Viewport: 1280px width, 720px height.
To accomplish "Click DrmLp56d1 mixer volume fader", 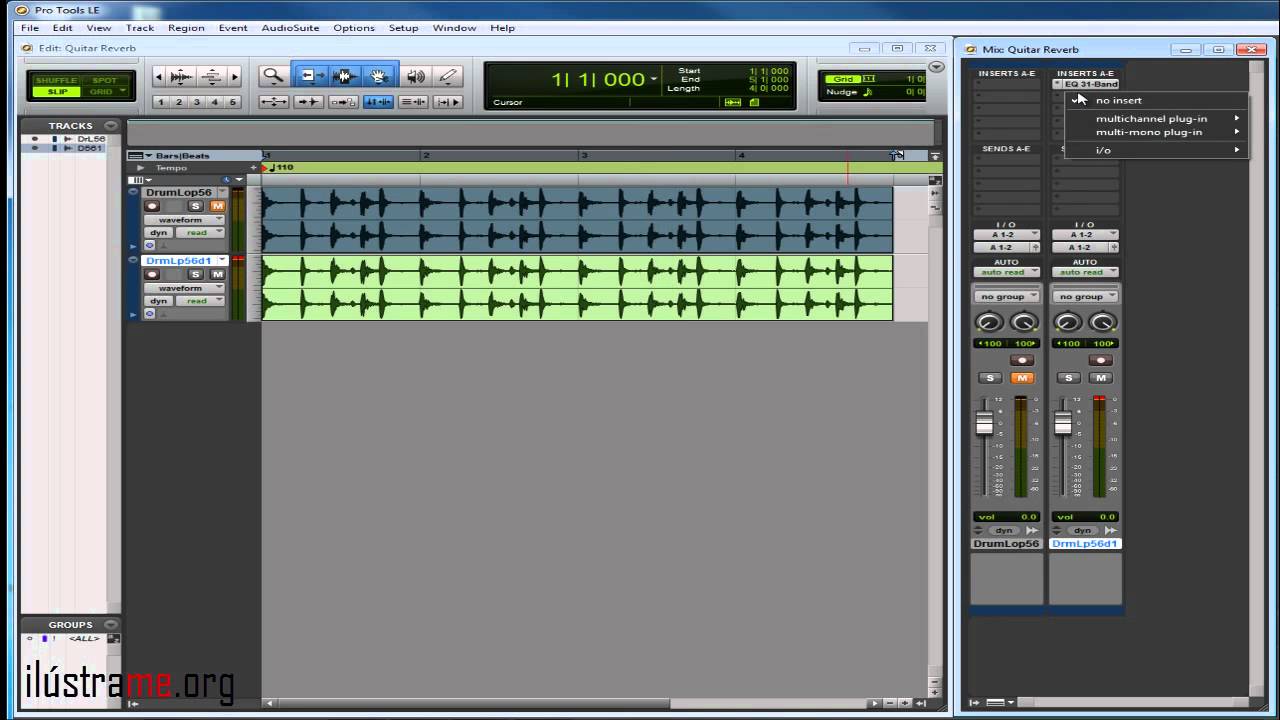I will click(x=1062, y=424).
